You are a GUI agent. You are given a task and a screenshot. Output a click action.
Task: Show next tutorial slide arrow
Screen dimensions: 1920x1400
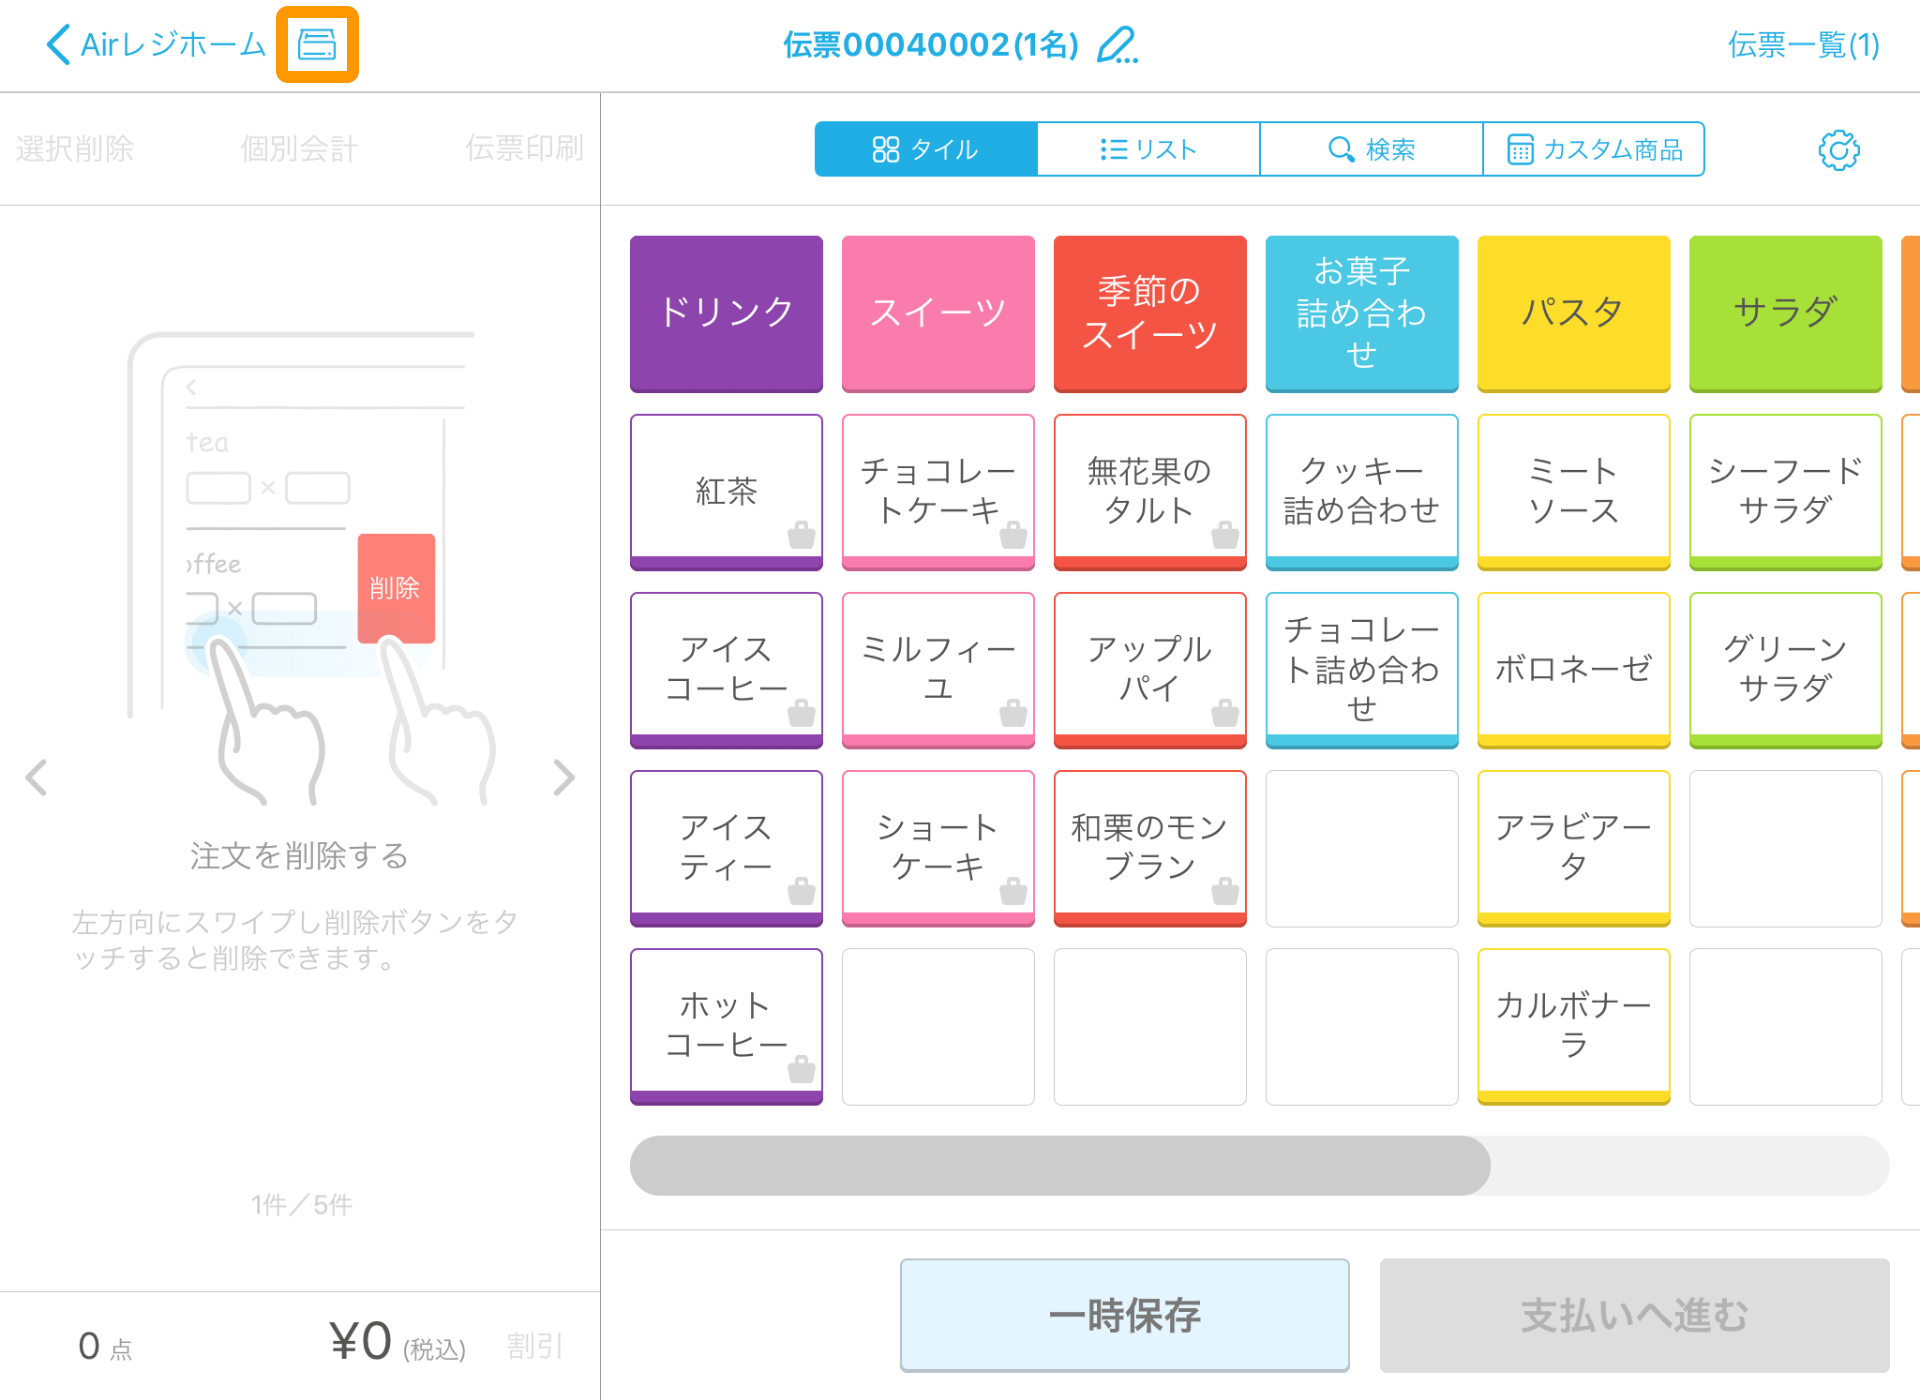point(564,777)
